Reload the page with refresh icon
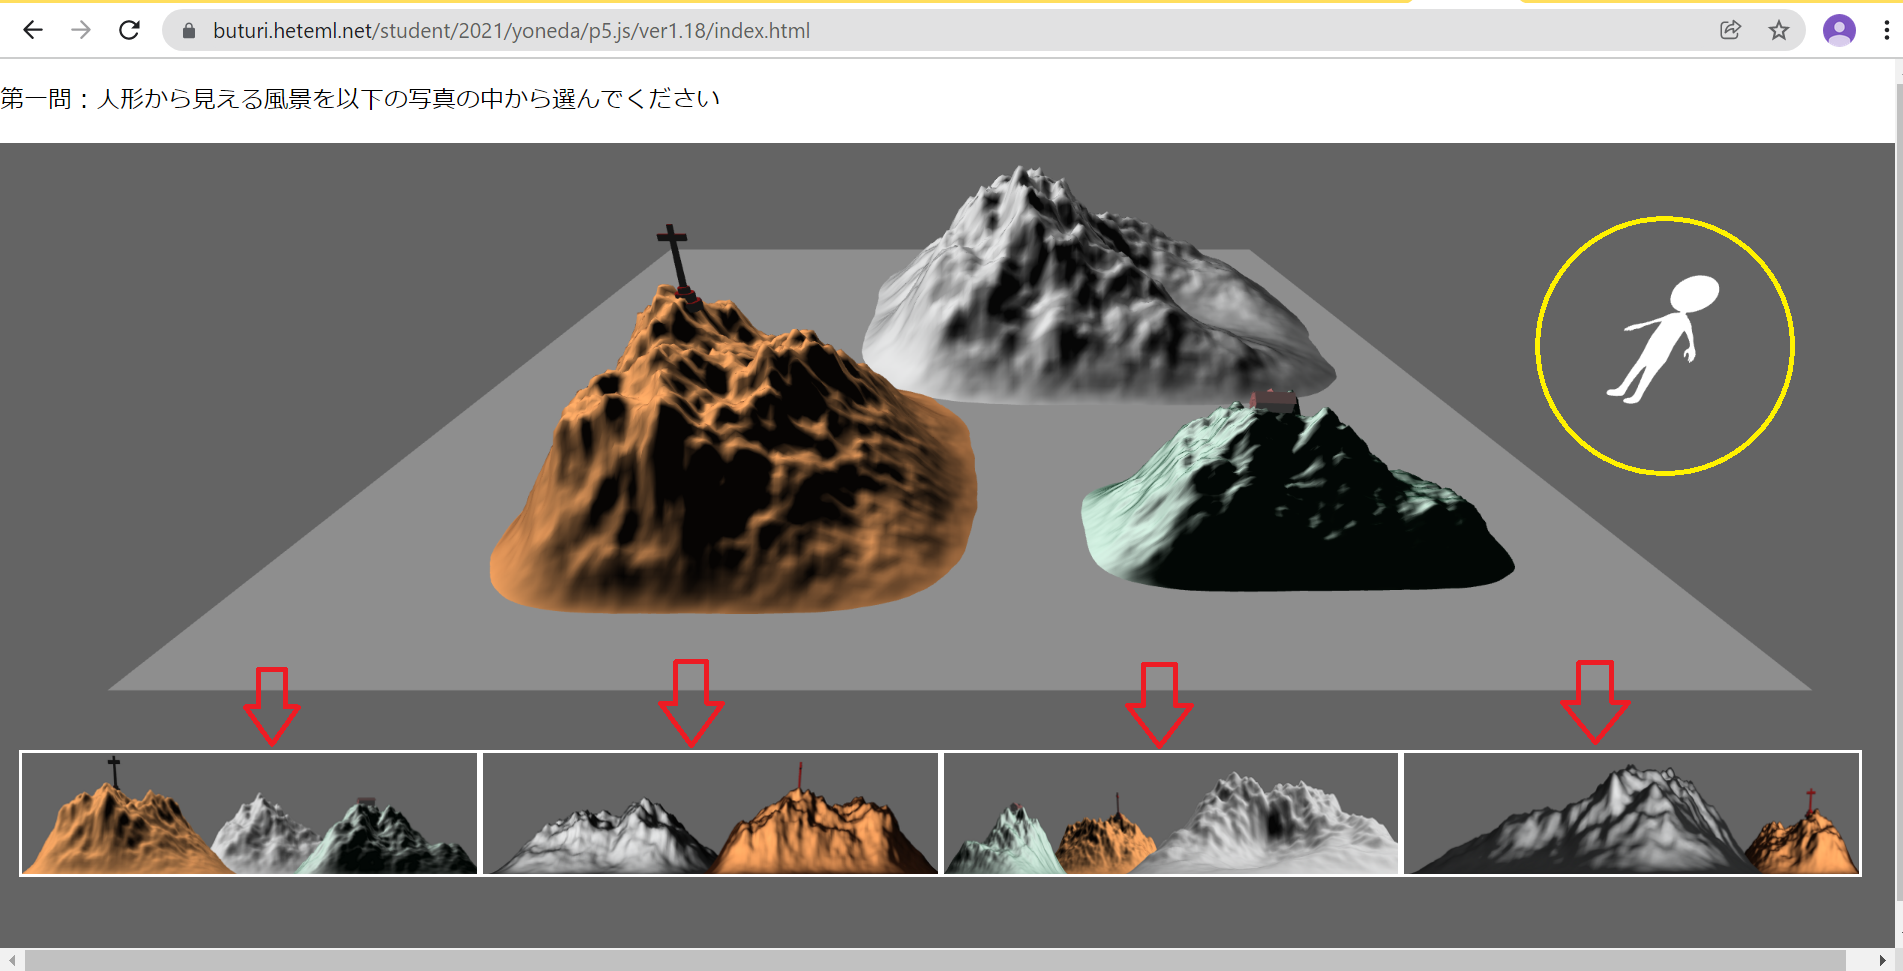1903x971 pixels. 129,30
